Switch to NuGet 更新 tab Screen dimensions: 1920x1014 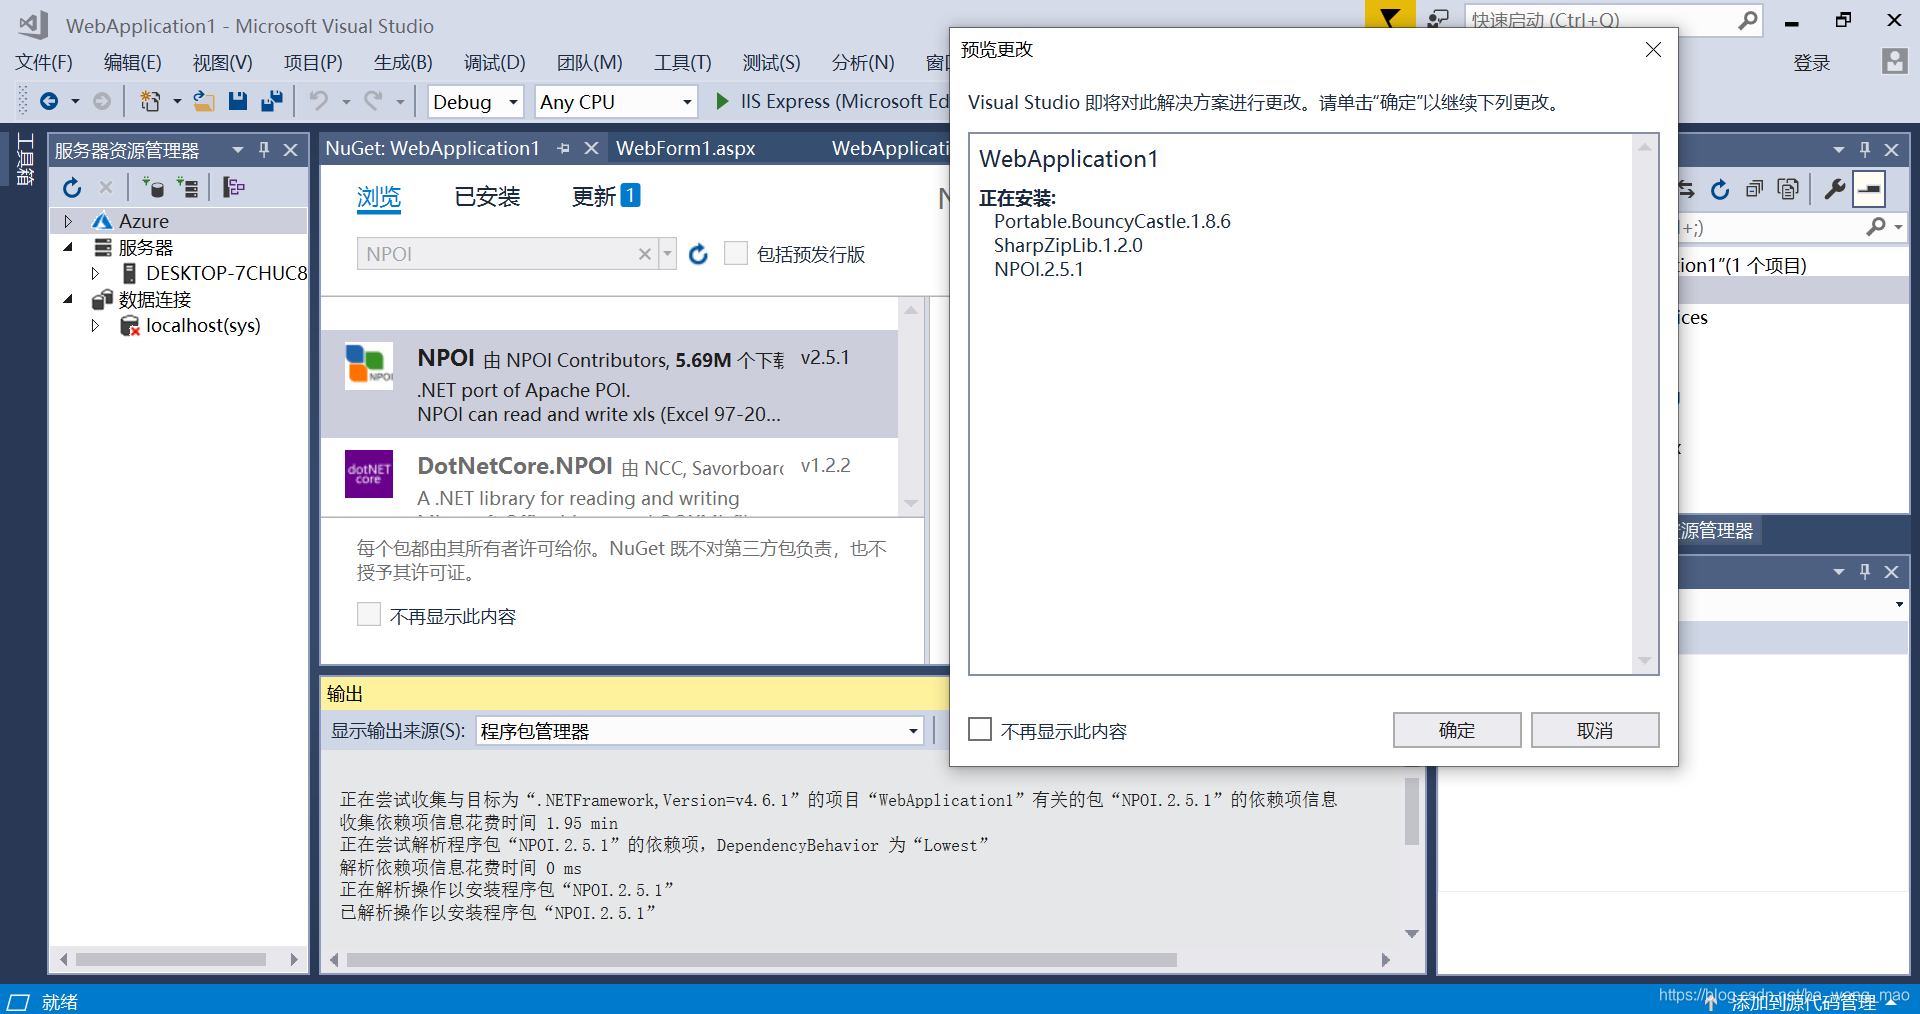(x=605, y=197)
